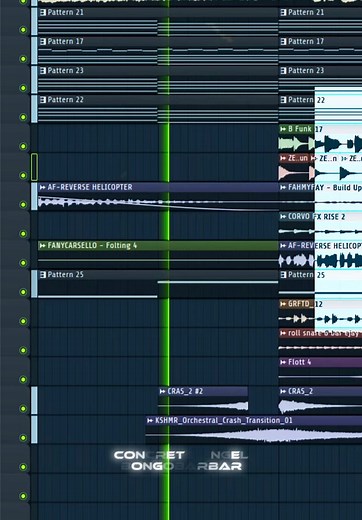Open the ZE..un audio clip menu icon
Screen dimensions: 362x520
[283, 158]
